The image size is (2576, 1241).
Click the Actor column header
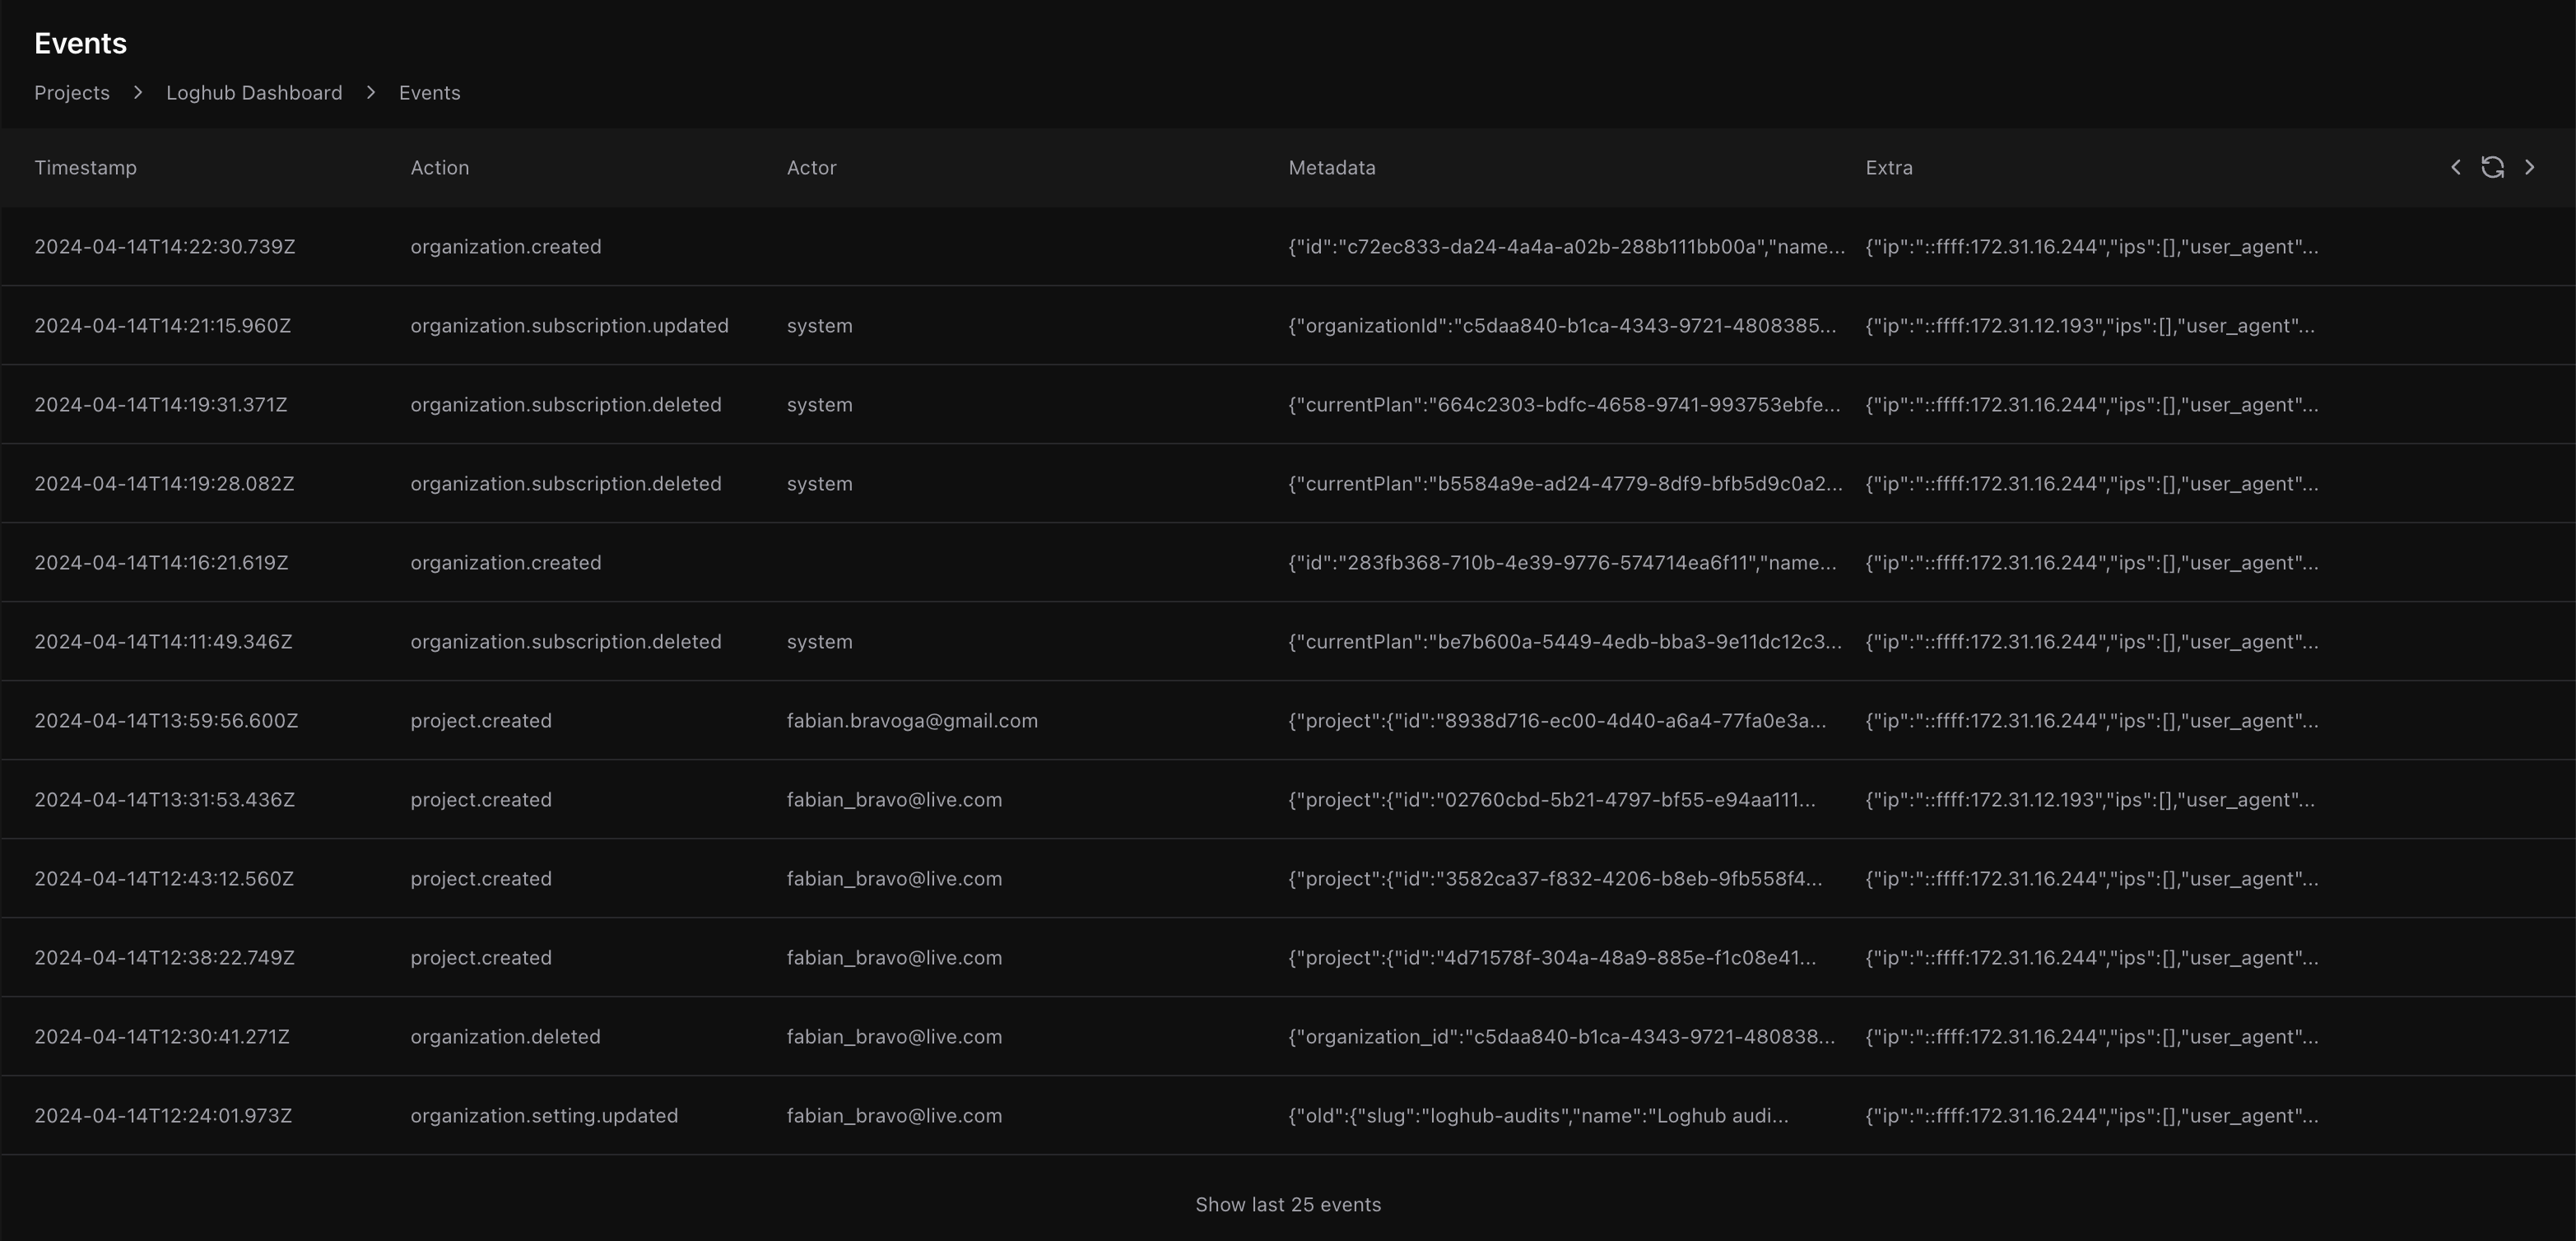[811, 168]
